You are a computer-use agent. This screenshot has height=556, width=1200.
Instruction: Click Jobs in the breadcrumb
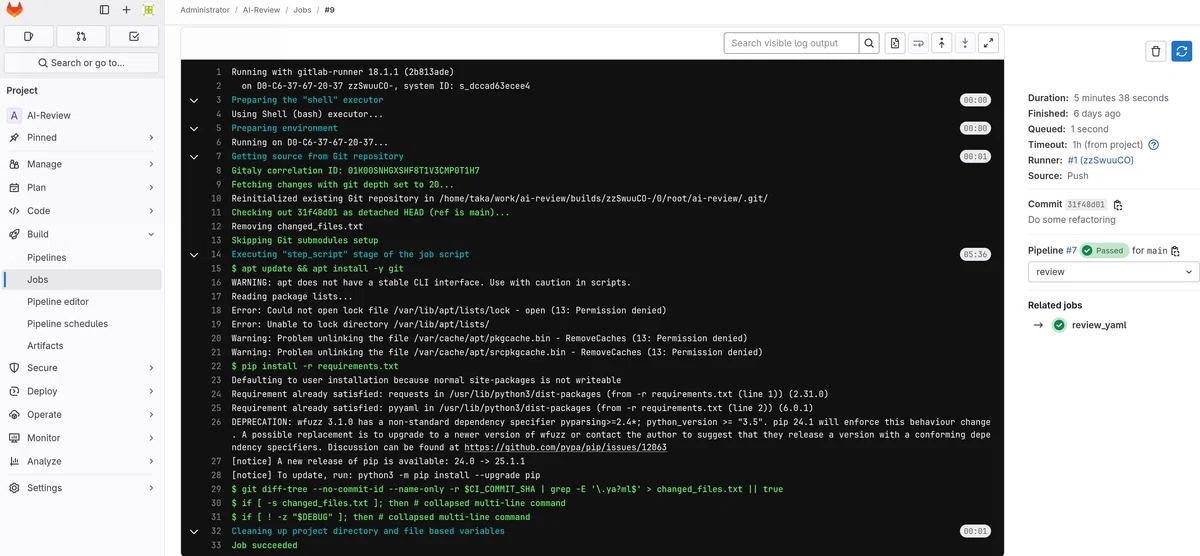(302, 10)
